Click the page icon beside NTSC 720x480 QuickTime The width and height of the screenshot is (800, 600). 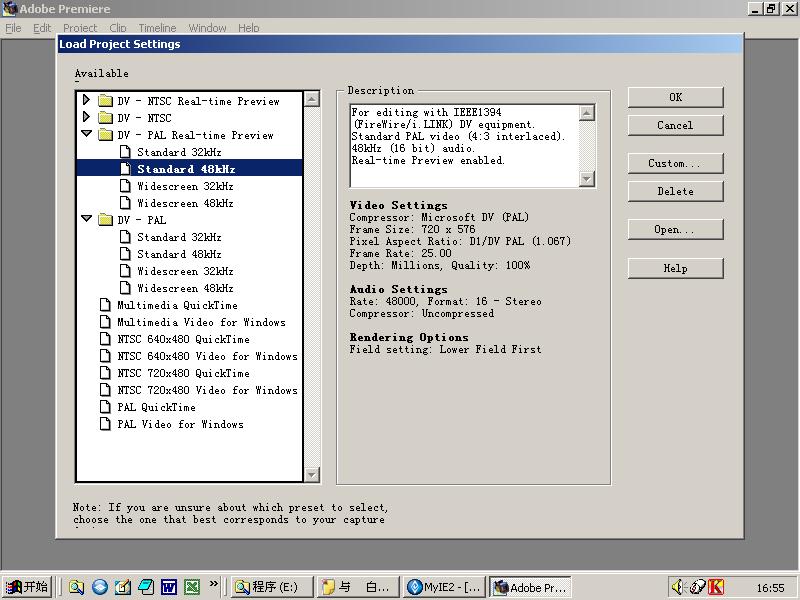(x=105, y=373)
